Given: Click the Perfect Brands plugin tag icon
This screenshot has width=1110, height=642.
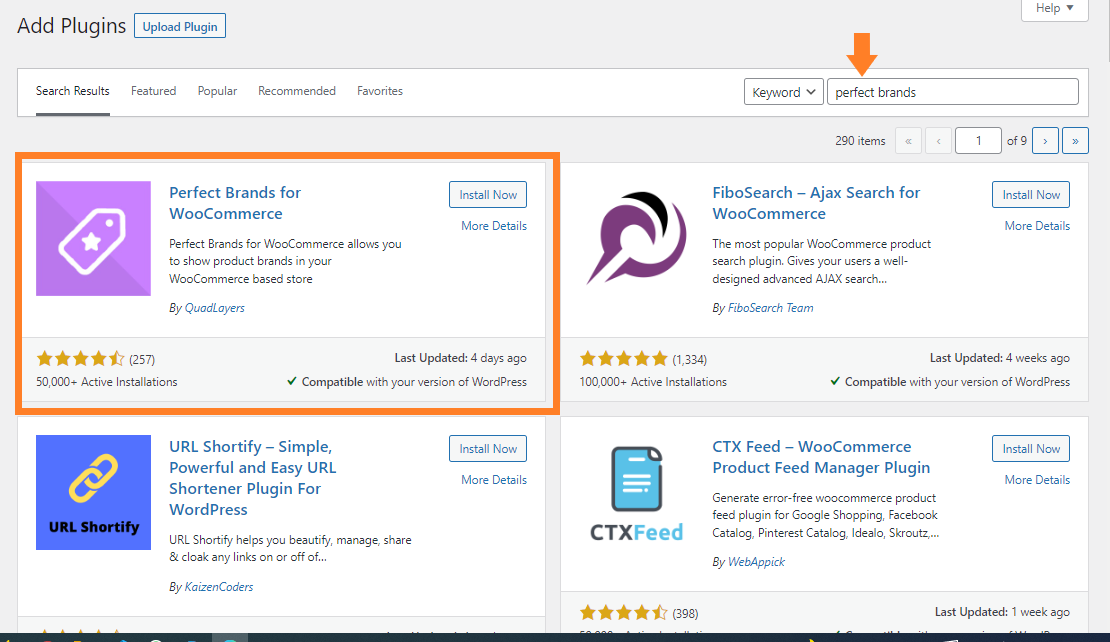Looking at the screenshot, I should pyautogui.click(x=93, y=239).
